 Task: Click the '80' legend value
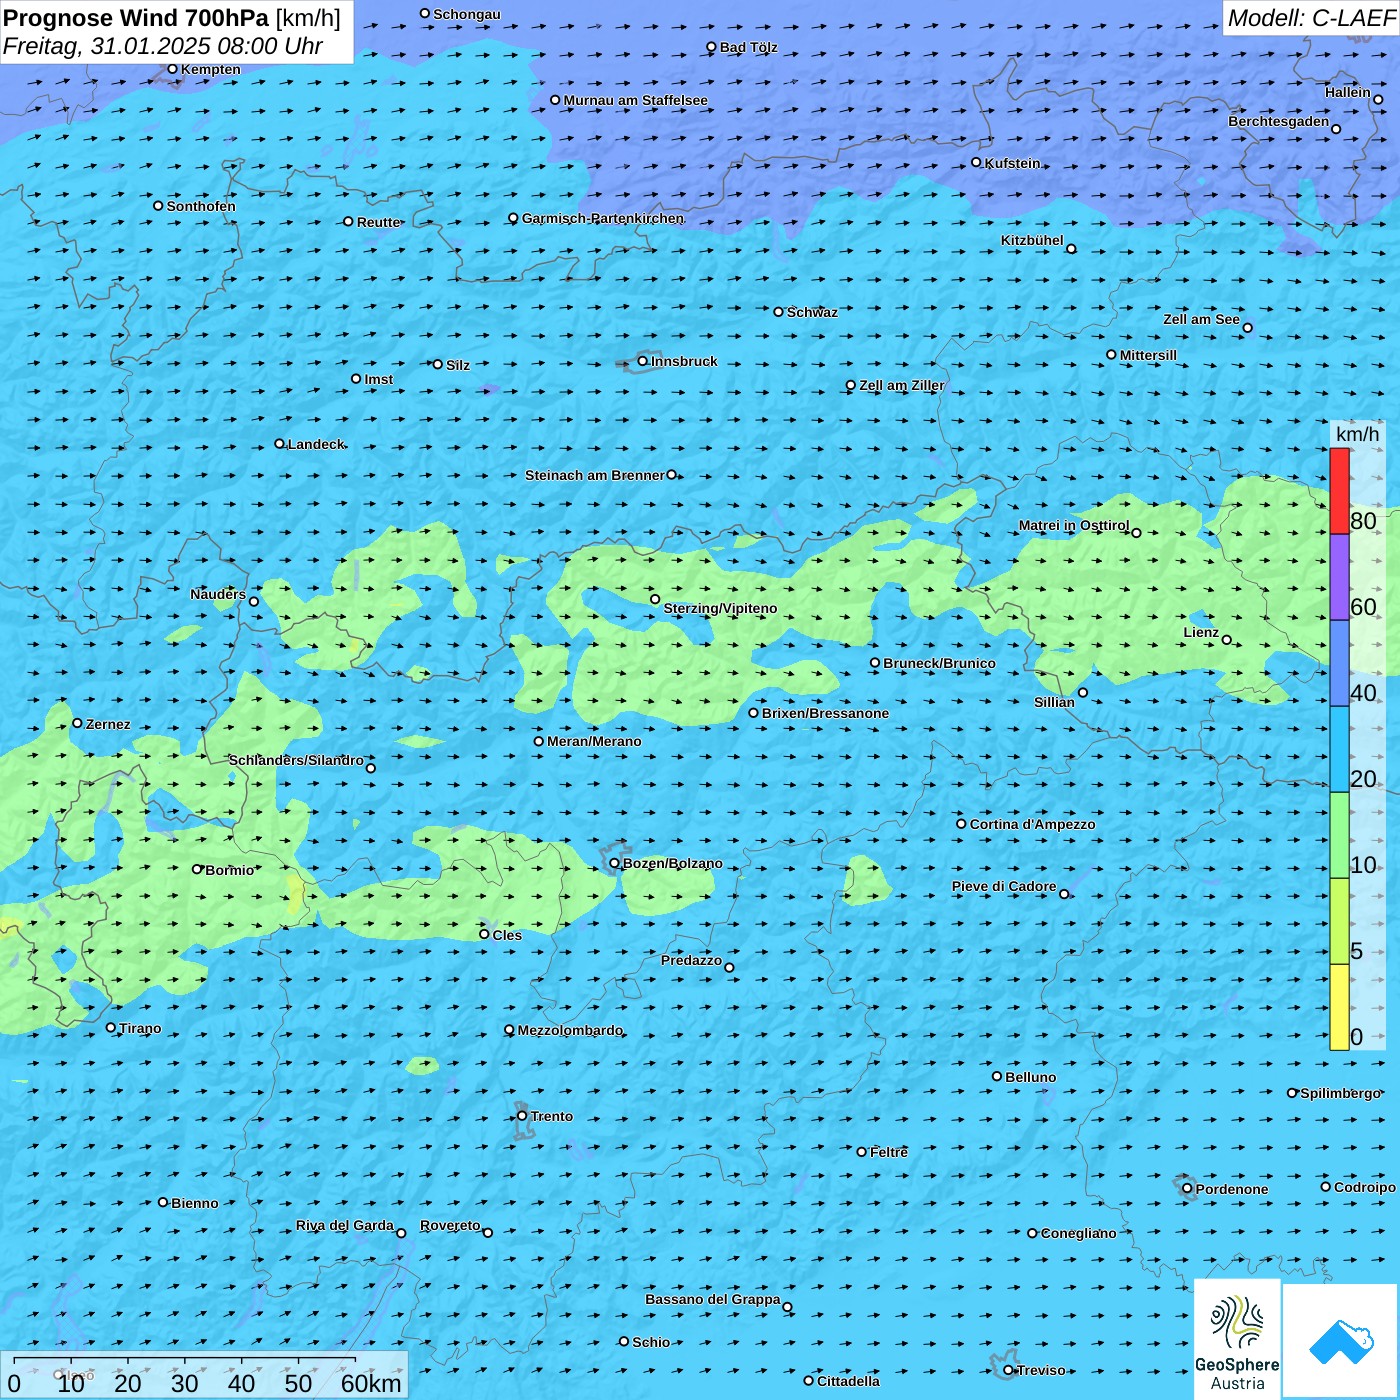1363,521
